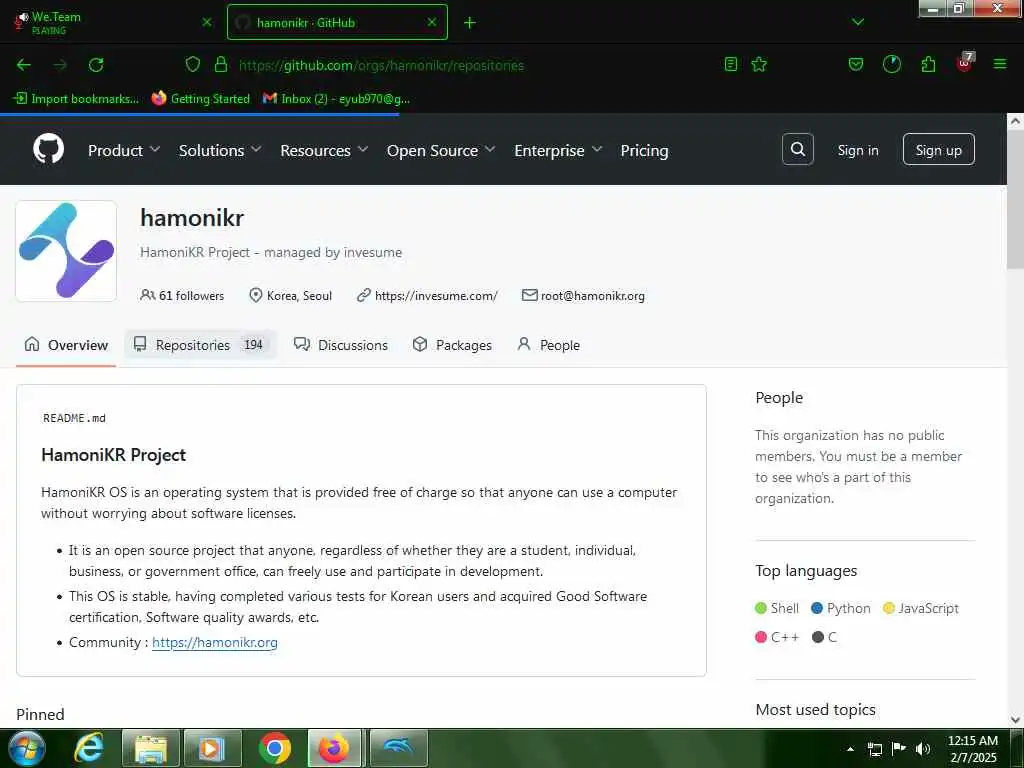Open the https://hamonikr.org community link
Viewport: 1024px width, 768px height.
pyautogui.click(x=215, y=642)
